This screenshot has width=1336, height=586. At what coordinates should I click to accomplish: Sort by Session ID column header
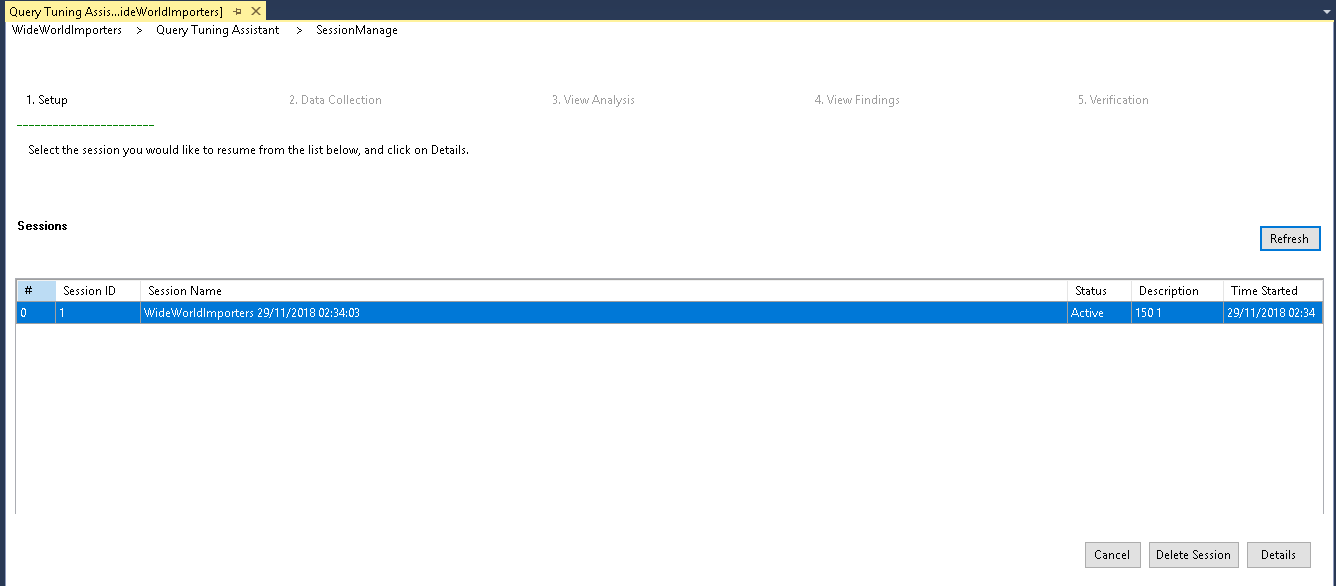98,291
